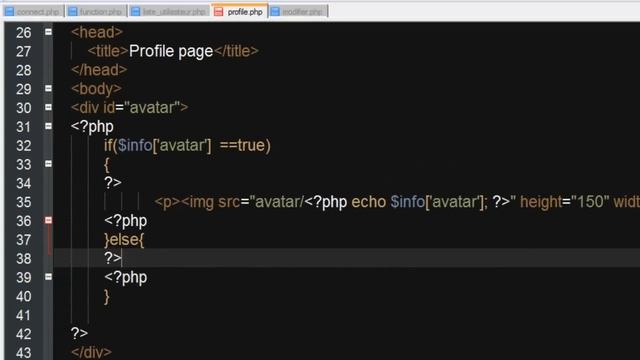
Task: Click the blue save icon on liste_utilisateur.php tab
Action: (x=136, y=12)
